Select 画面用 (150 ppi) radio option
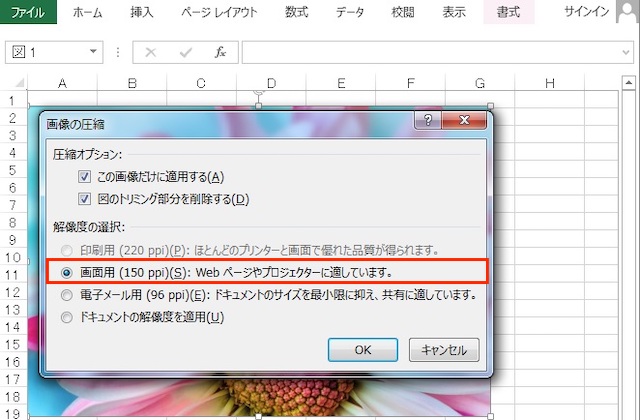This screenshot has height=420, width=640. coord(67,271)
